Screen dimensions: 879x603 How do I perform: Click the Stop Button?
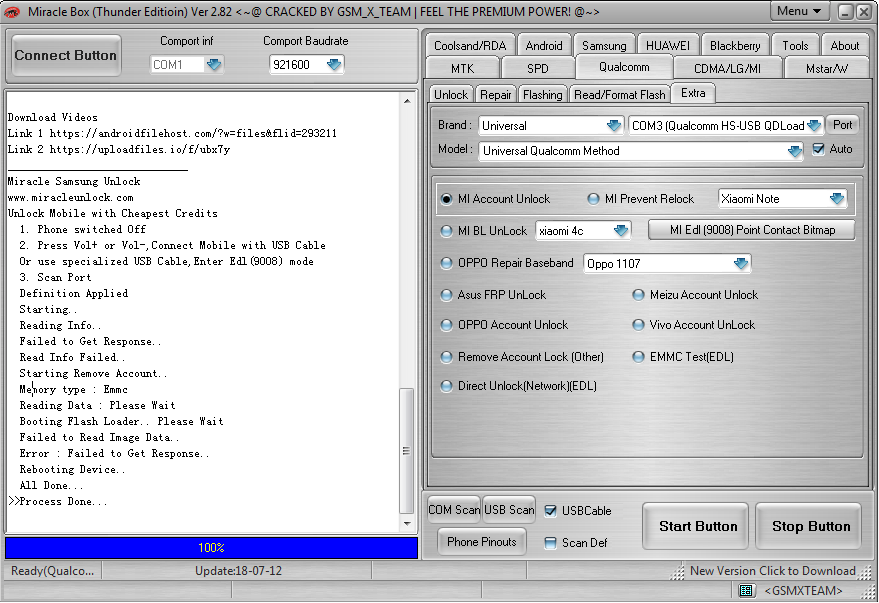[809, 526]
